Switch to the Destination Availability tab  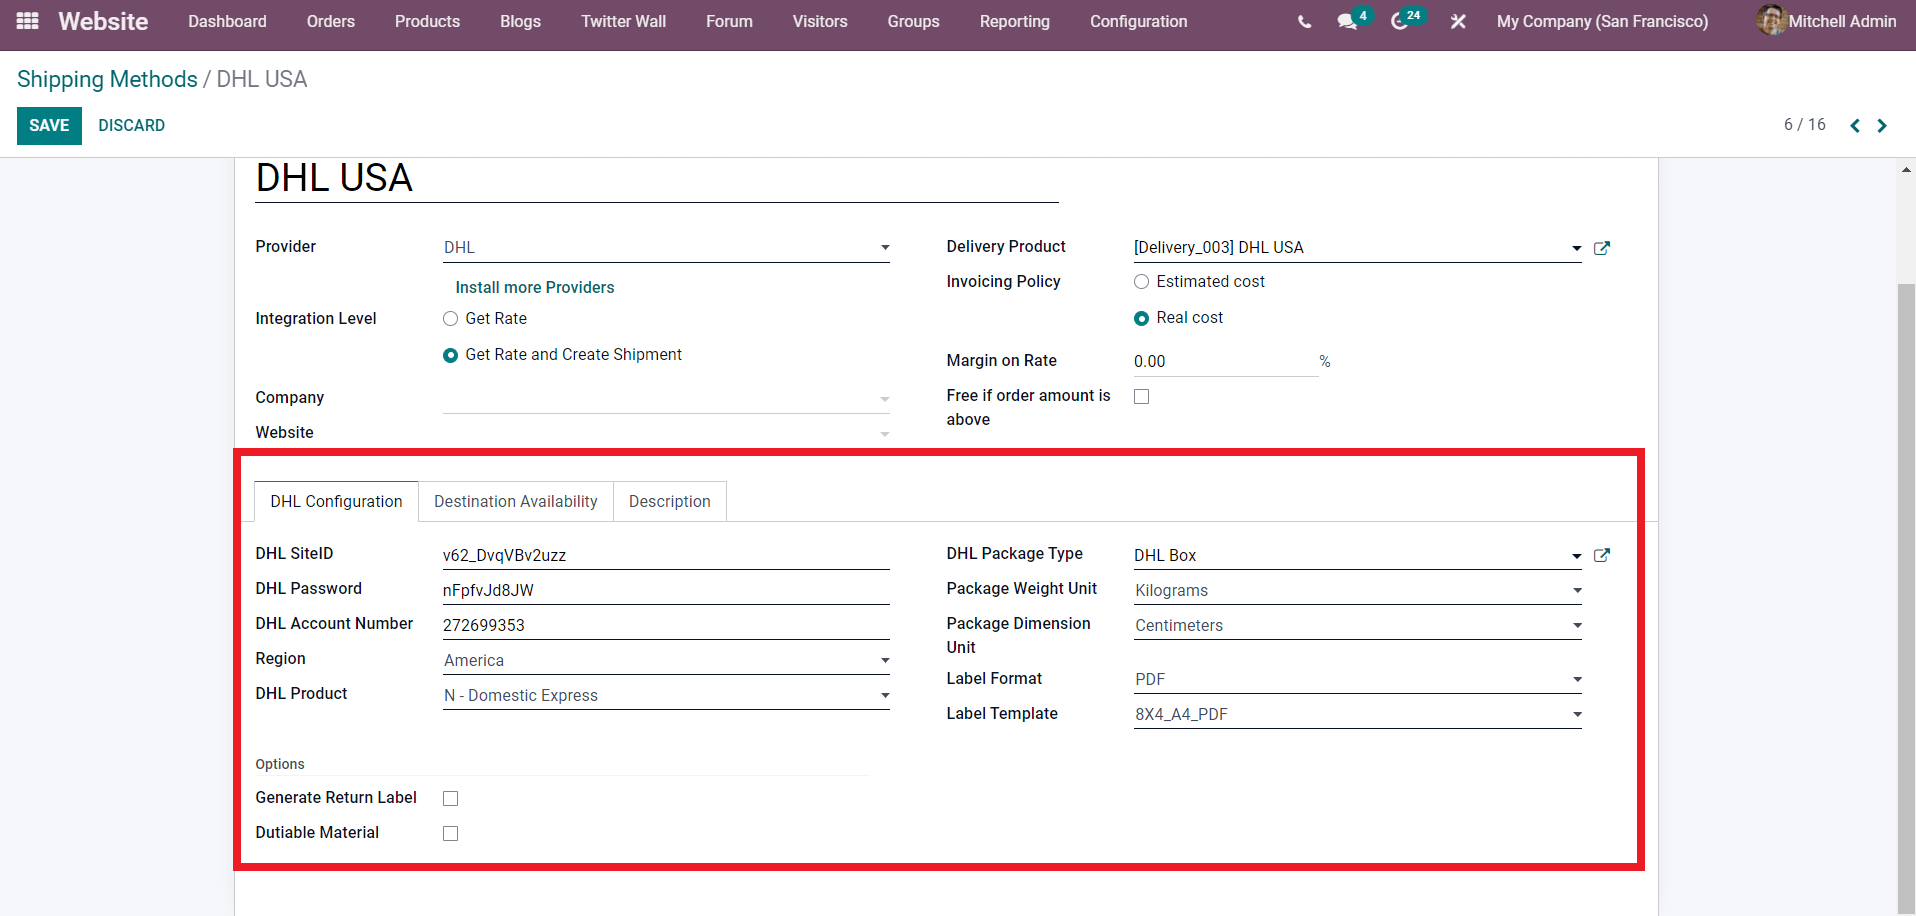coord(515,501)
